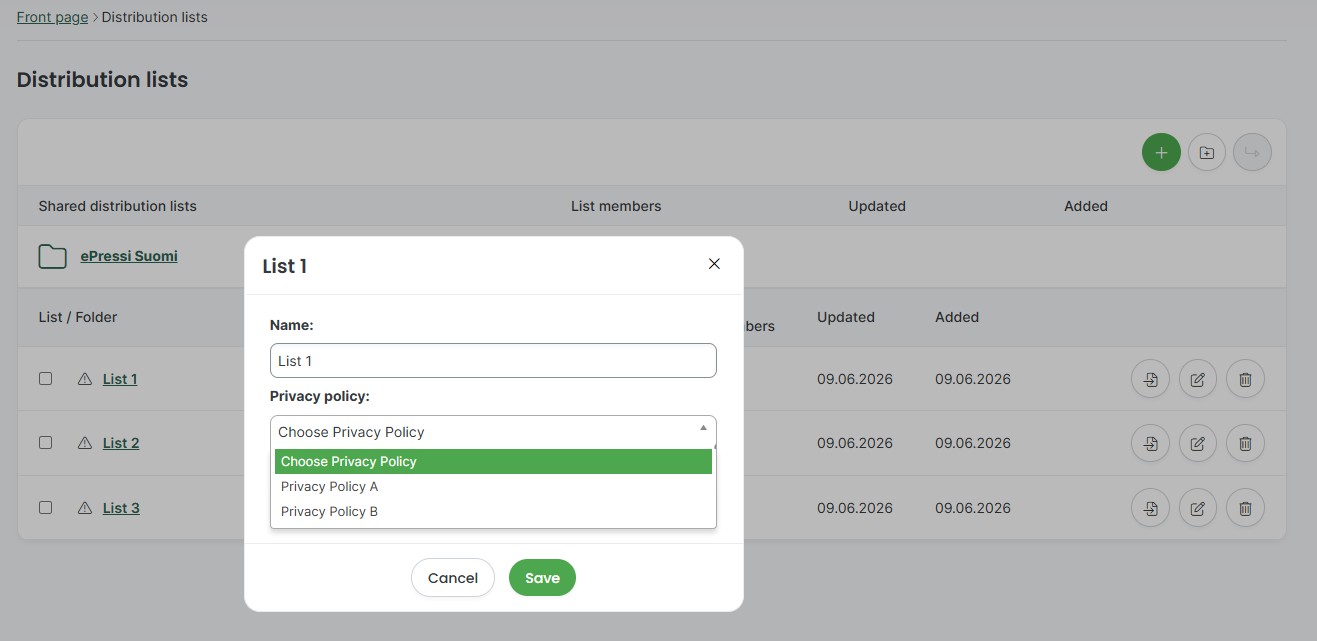The height and width of the screenshot is (641, 1317).
Task: Delete List 2 with its trash icon
Action: (x=1245, y=443)
